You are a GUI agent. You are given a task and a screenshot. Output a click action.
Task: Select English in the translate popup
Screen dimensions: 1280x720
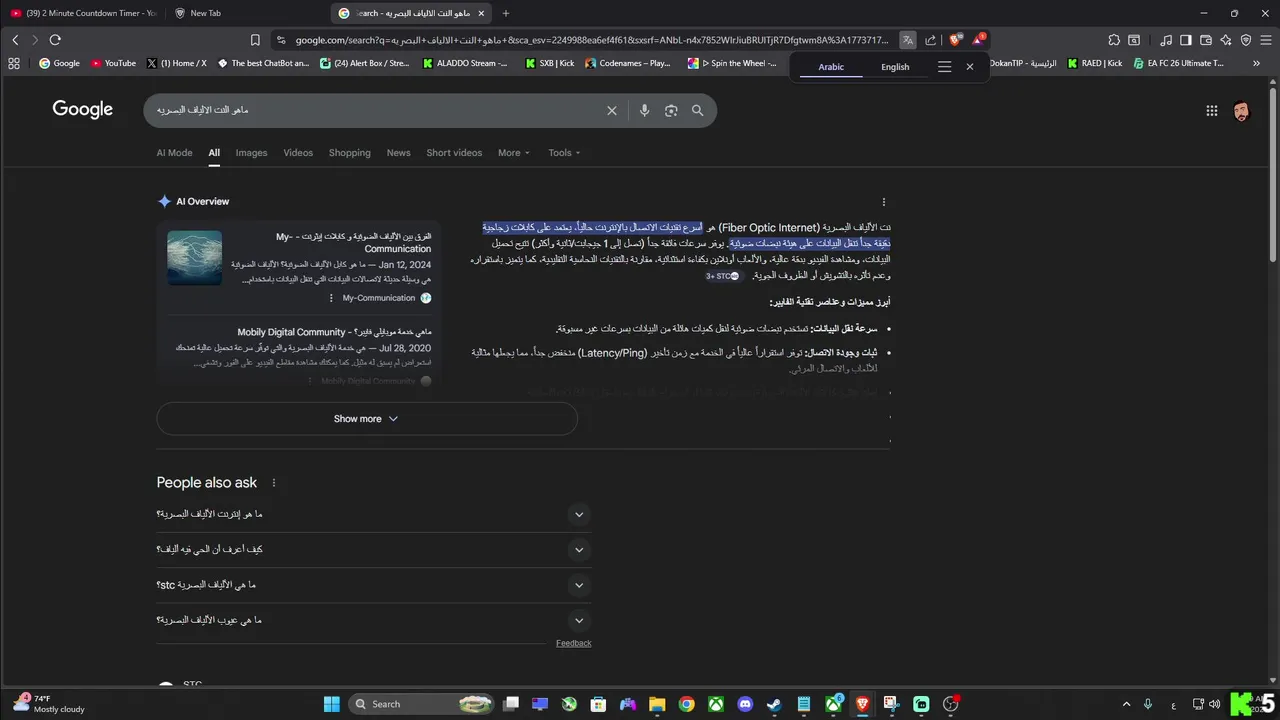[895, 67]
